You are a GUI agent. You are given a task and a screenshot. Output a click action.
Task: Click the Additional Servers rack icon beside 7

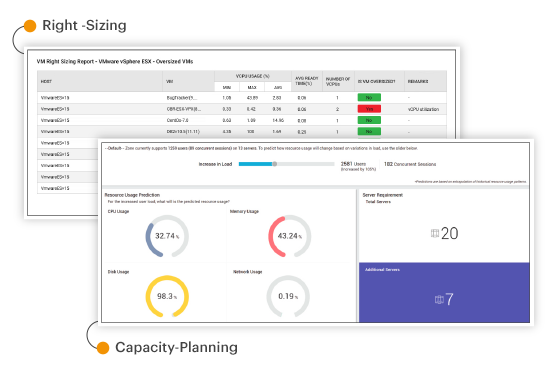439,300
